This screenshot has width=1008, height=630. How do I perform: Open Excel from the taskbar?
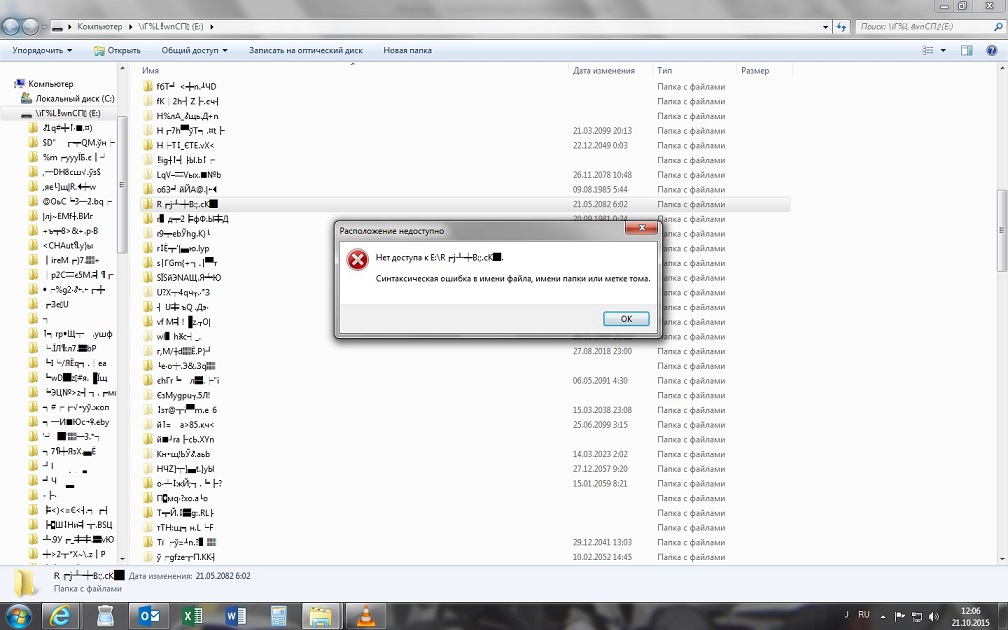(193, 615)
